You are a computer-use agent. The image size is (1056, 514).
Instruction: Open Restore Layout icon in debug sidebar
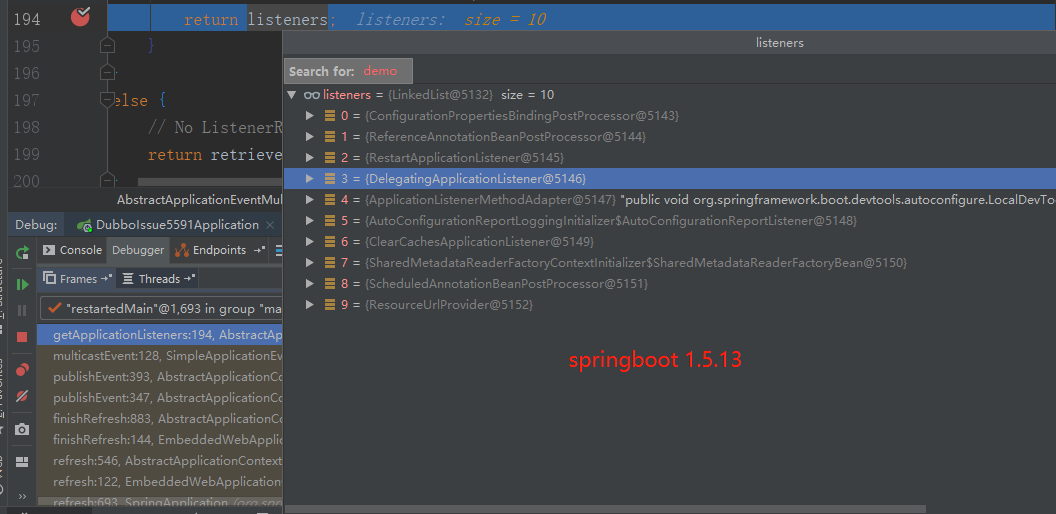[22, 461]
